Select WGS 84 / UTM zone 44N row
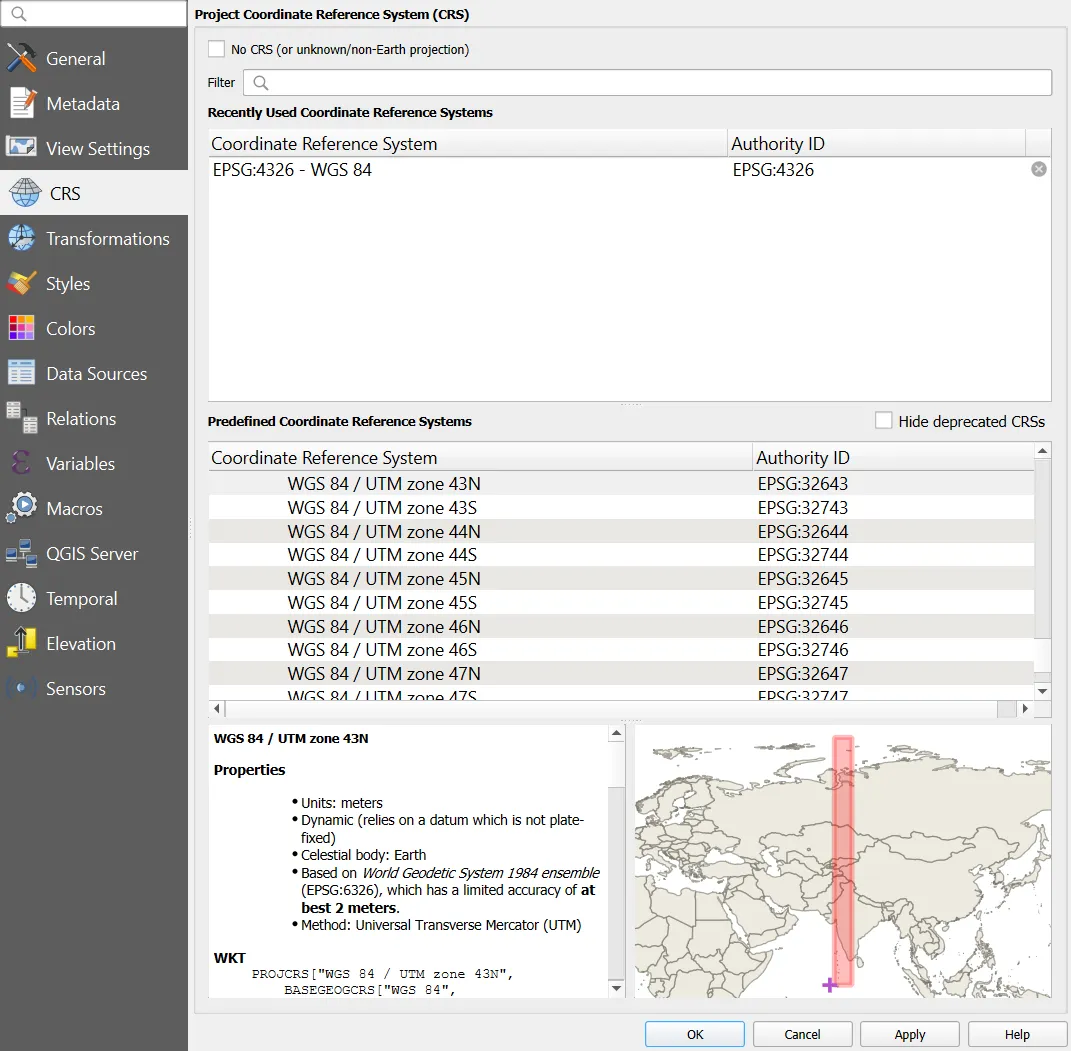This screenshot has height=1051, width=1071. [621, 531]
